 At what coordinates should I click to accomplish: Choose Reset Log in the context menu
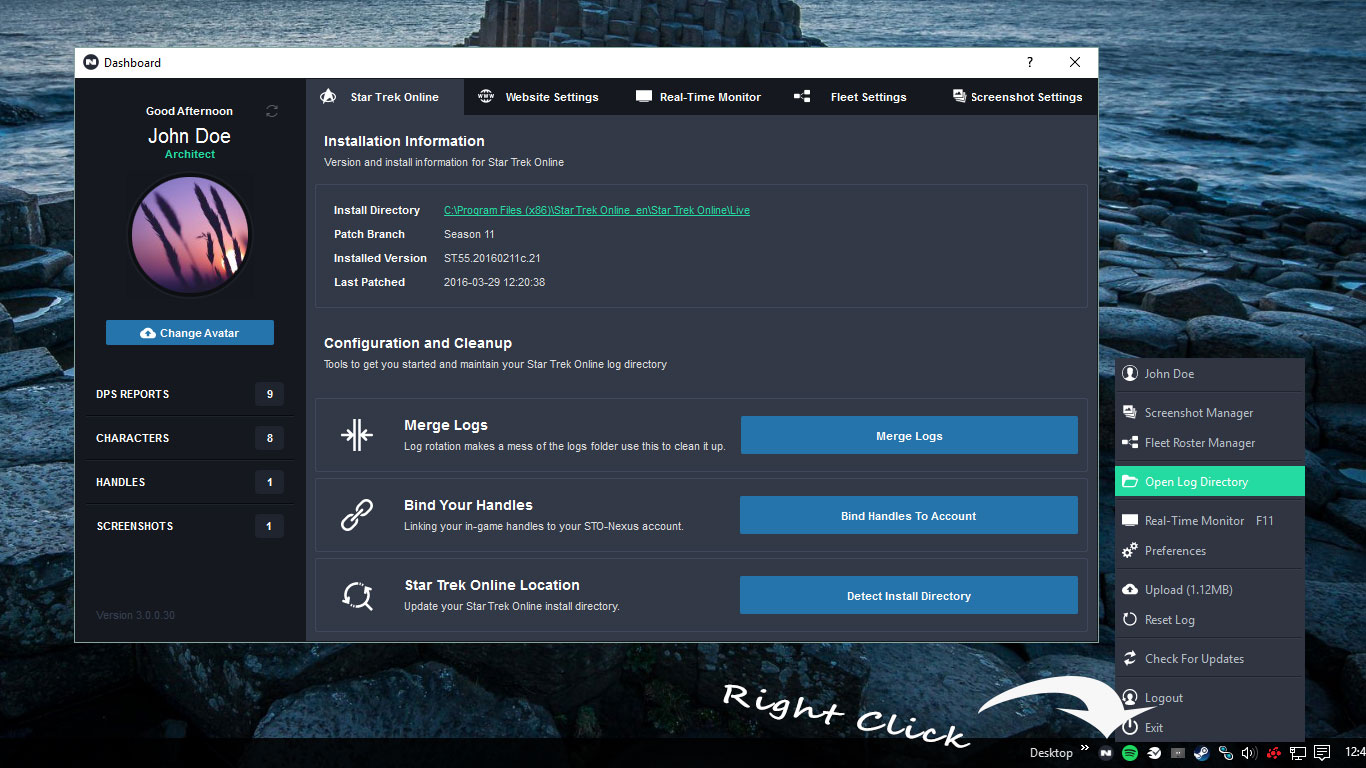[1166, 620]
